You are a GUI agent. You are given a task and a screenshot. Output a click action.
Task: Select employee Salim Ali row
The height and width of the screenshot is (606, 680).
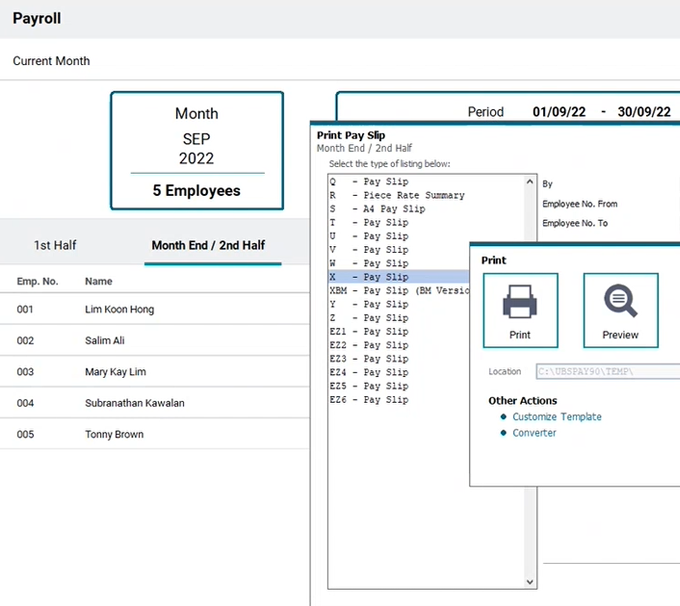point(106,341)
